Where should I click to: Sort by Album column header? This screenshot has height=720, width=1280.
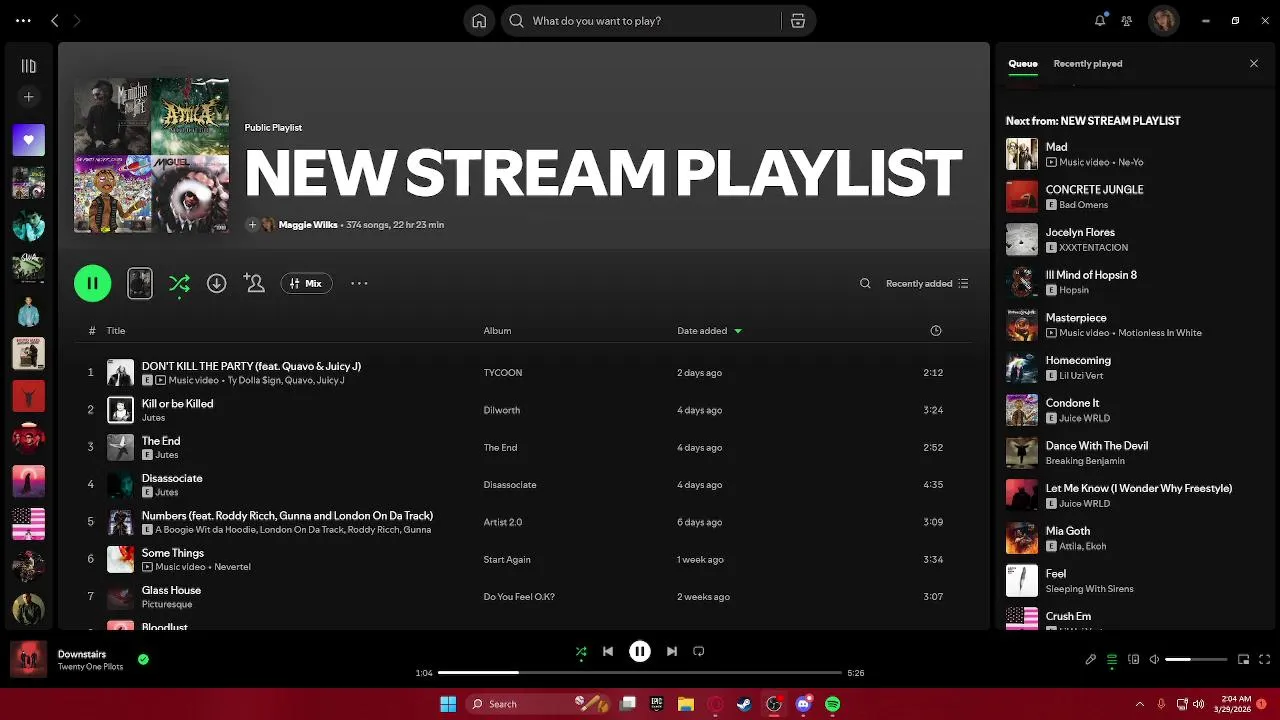(497, 331)
